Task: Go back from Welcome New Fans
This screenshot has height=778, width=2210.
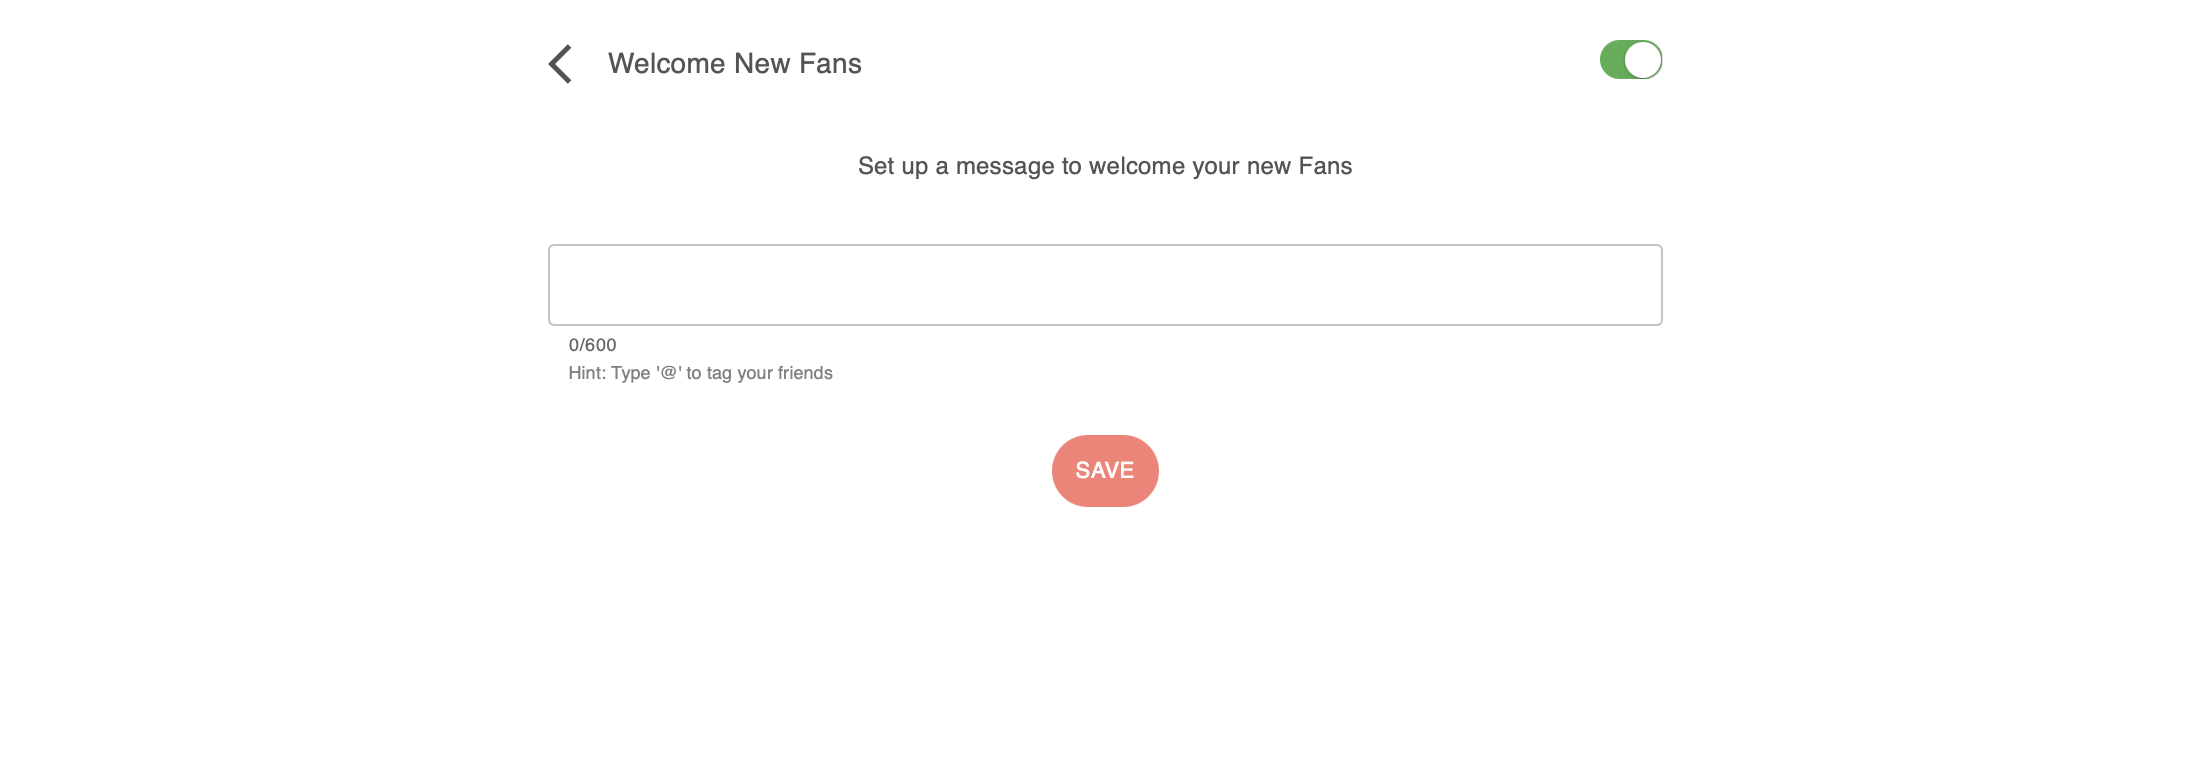Action: click(x=561, y=64)
